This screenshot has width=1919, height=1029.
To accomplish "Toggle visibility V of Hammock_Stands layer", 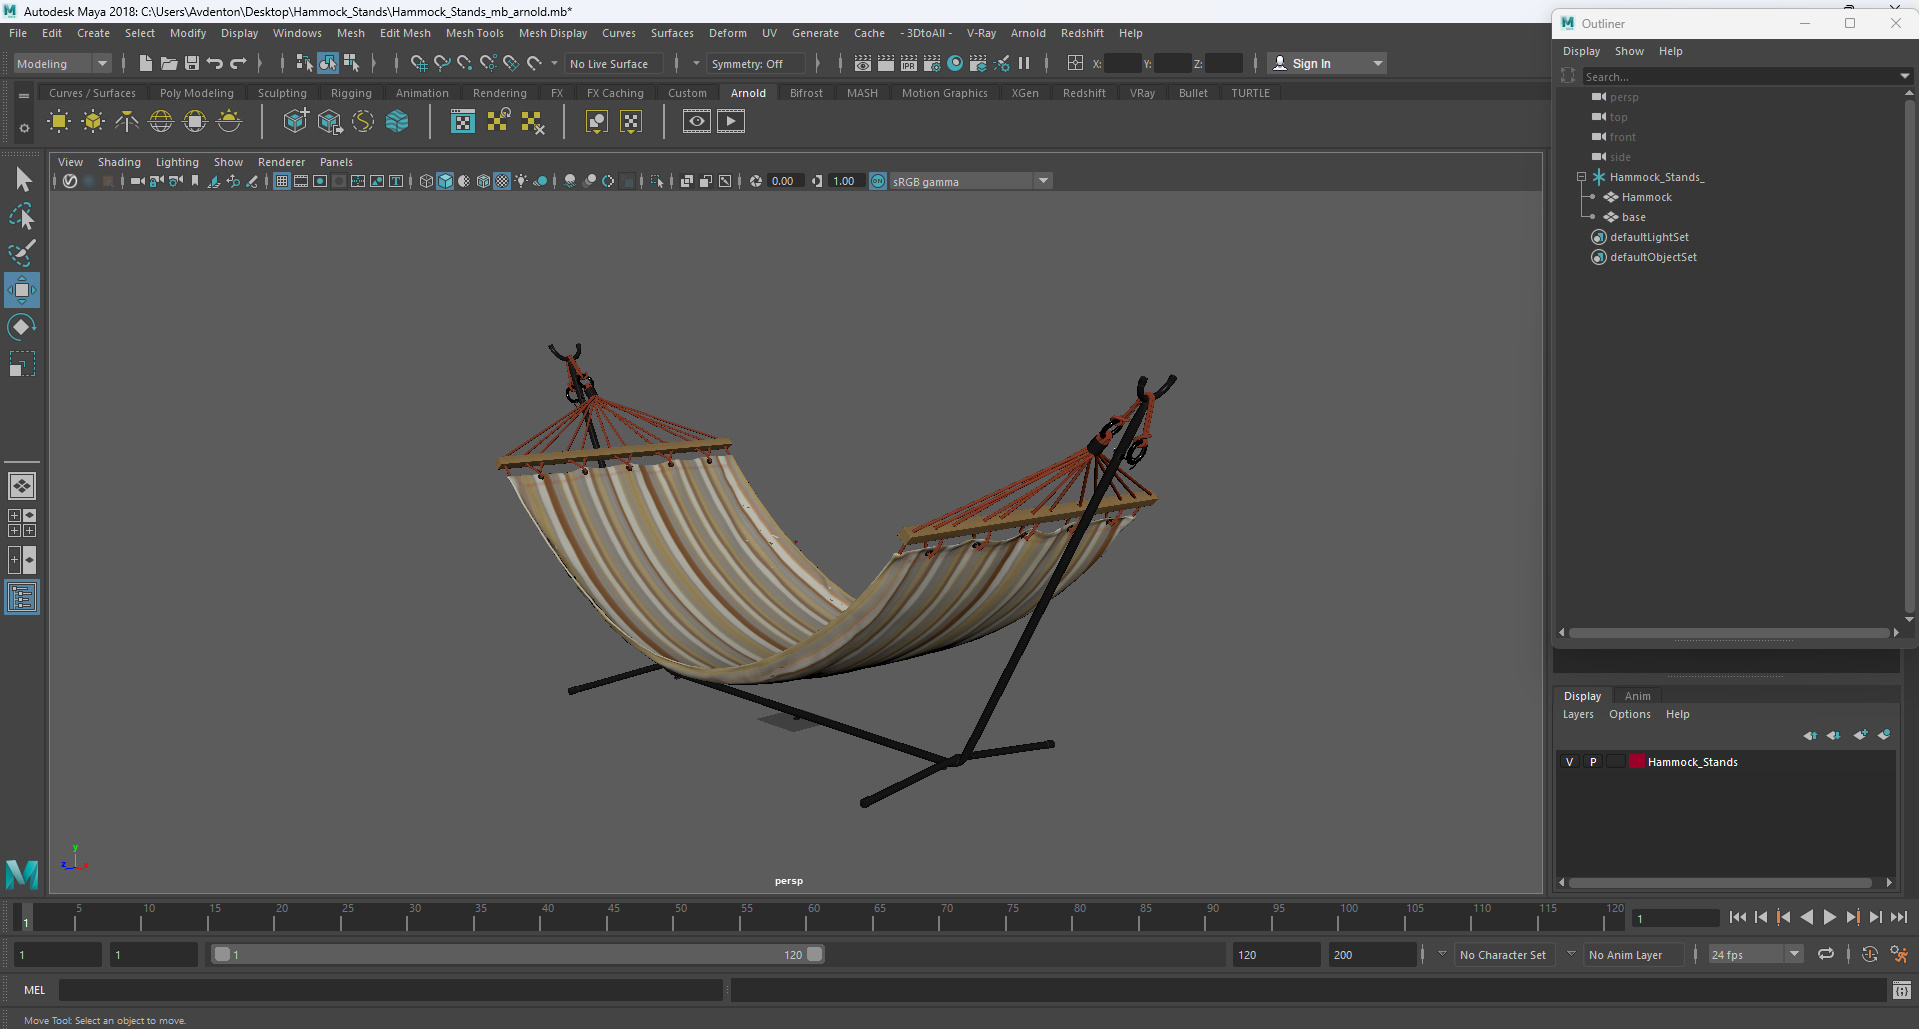I will (x=1569, y=762).
